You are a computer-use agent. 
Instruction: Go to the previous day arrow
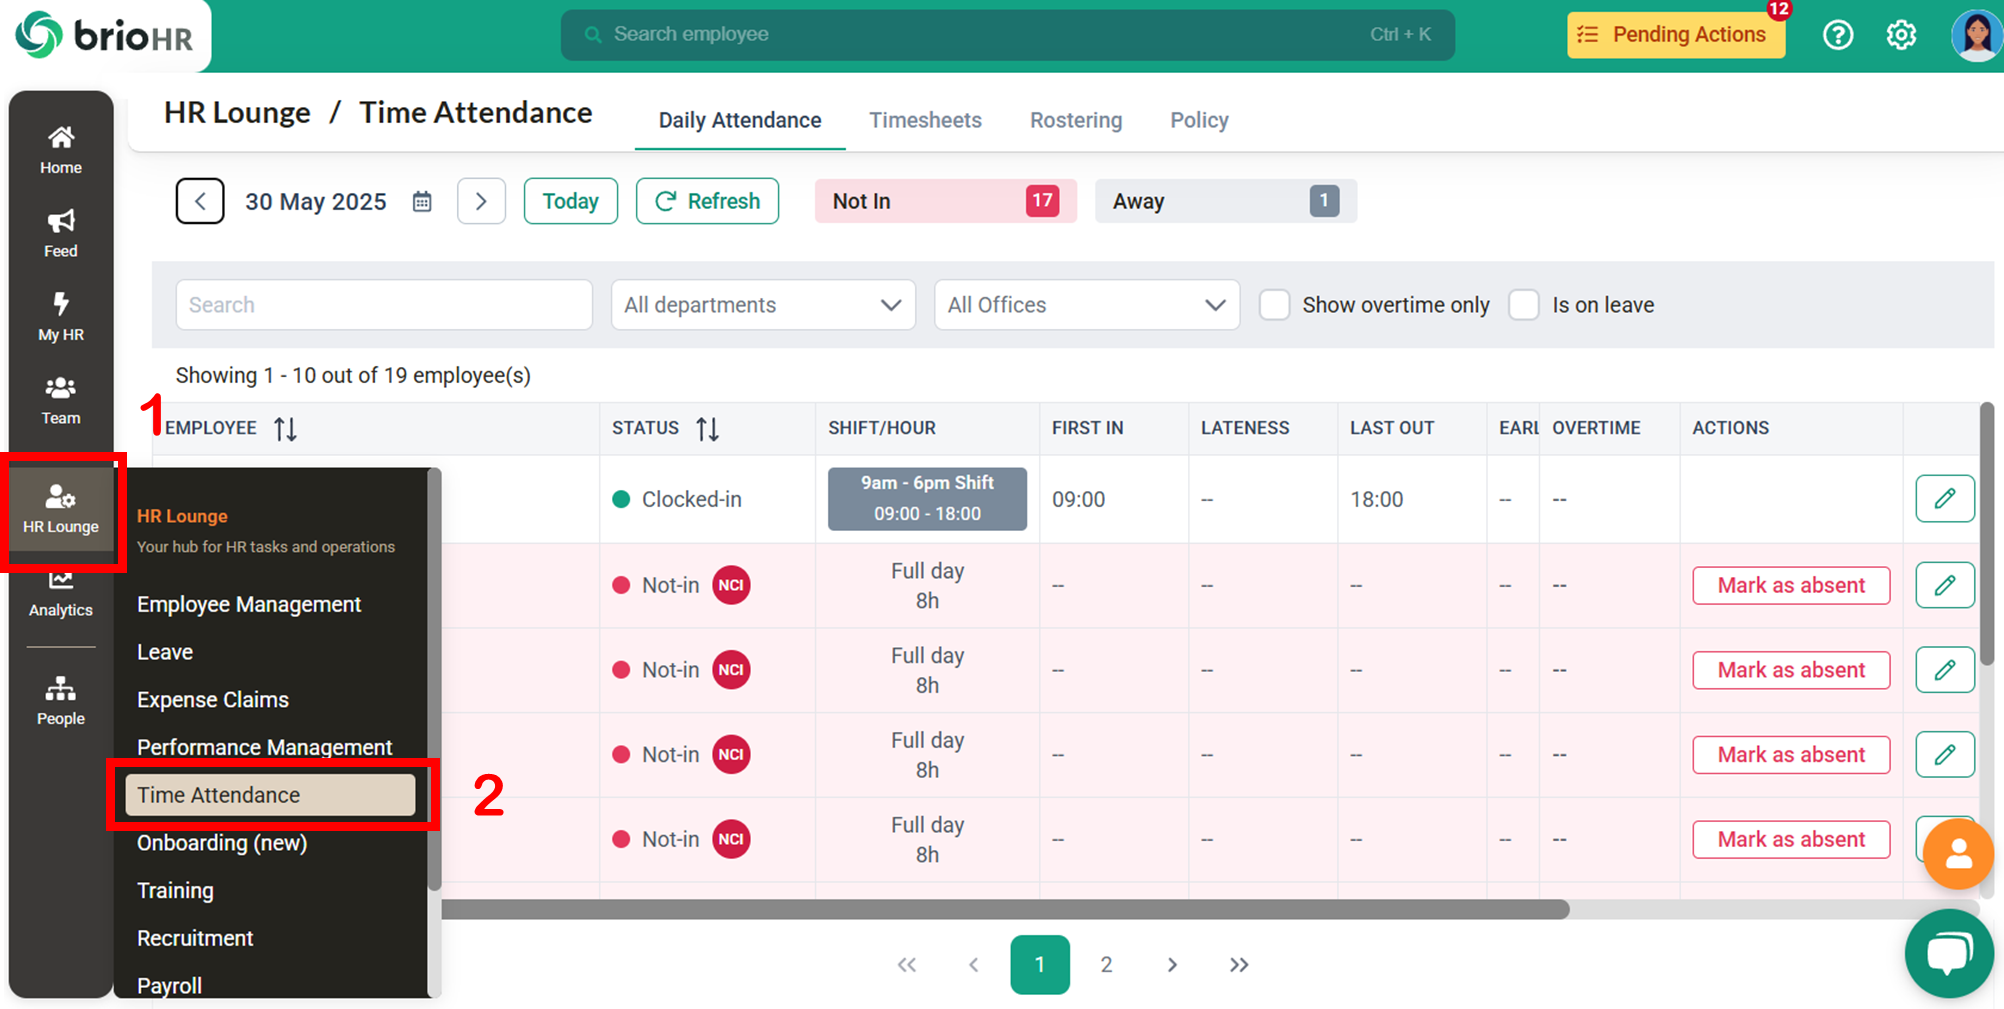[200, 201]
